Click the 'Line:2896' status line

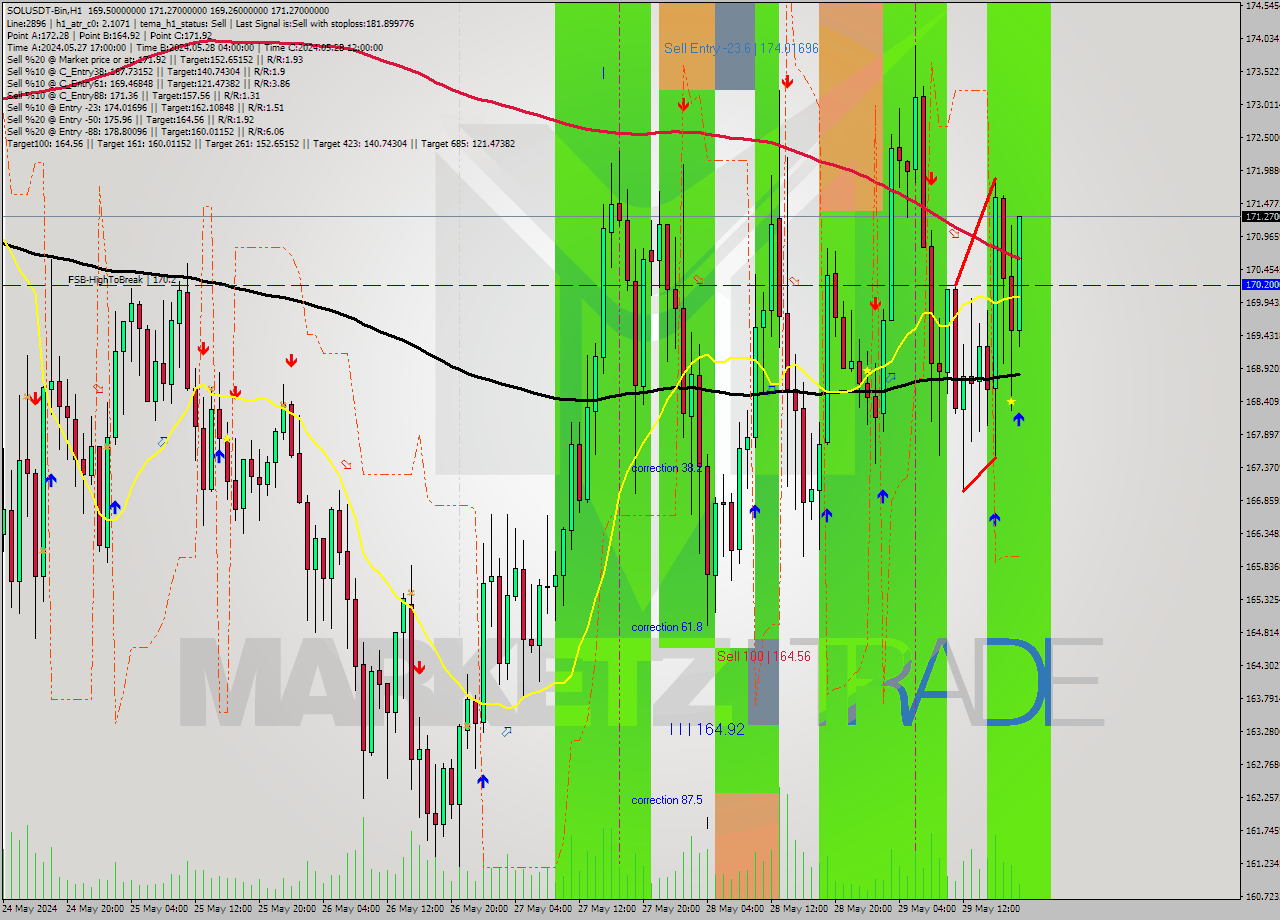click(x=210, y=23)
